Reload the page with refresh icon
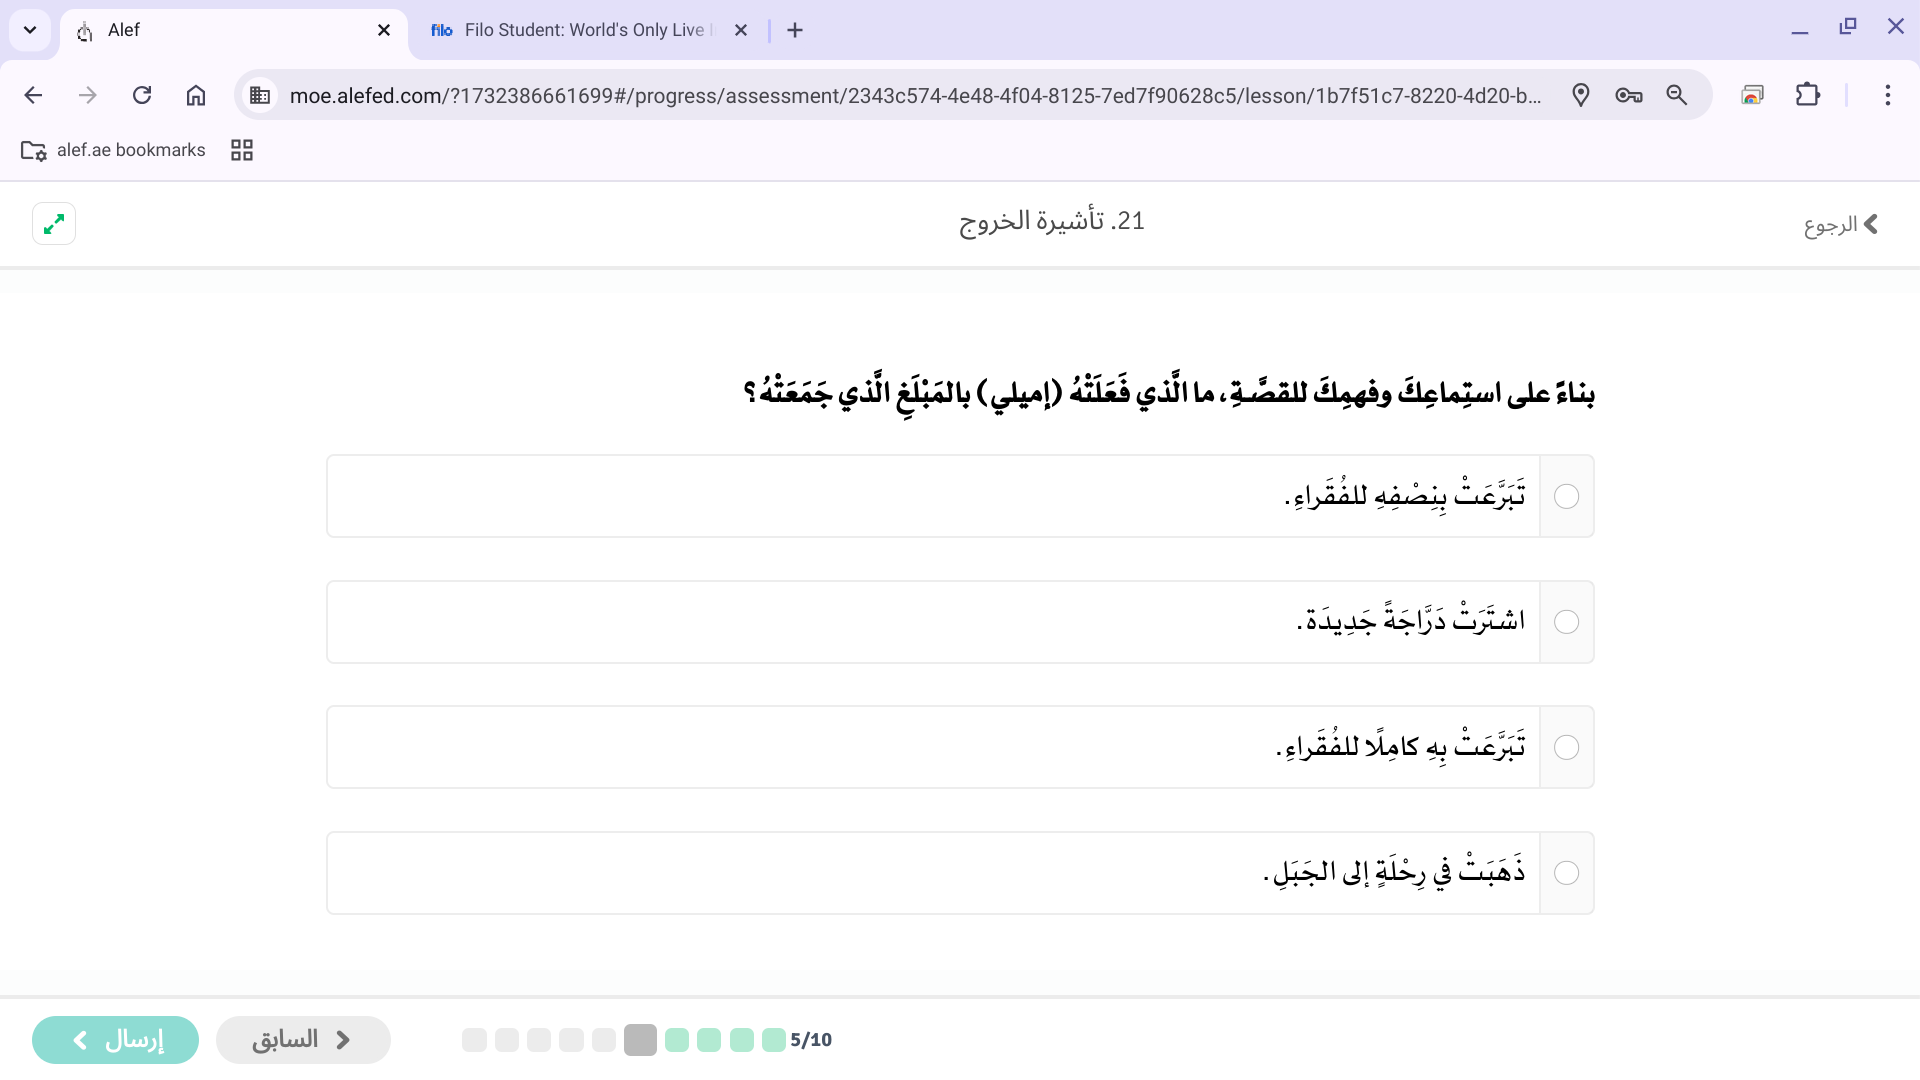Viewport: 1920px width, 1080px height. 142,95
